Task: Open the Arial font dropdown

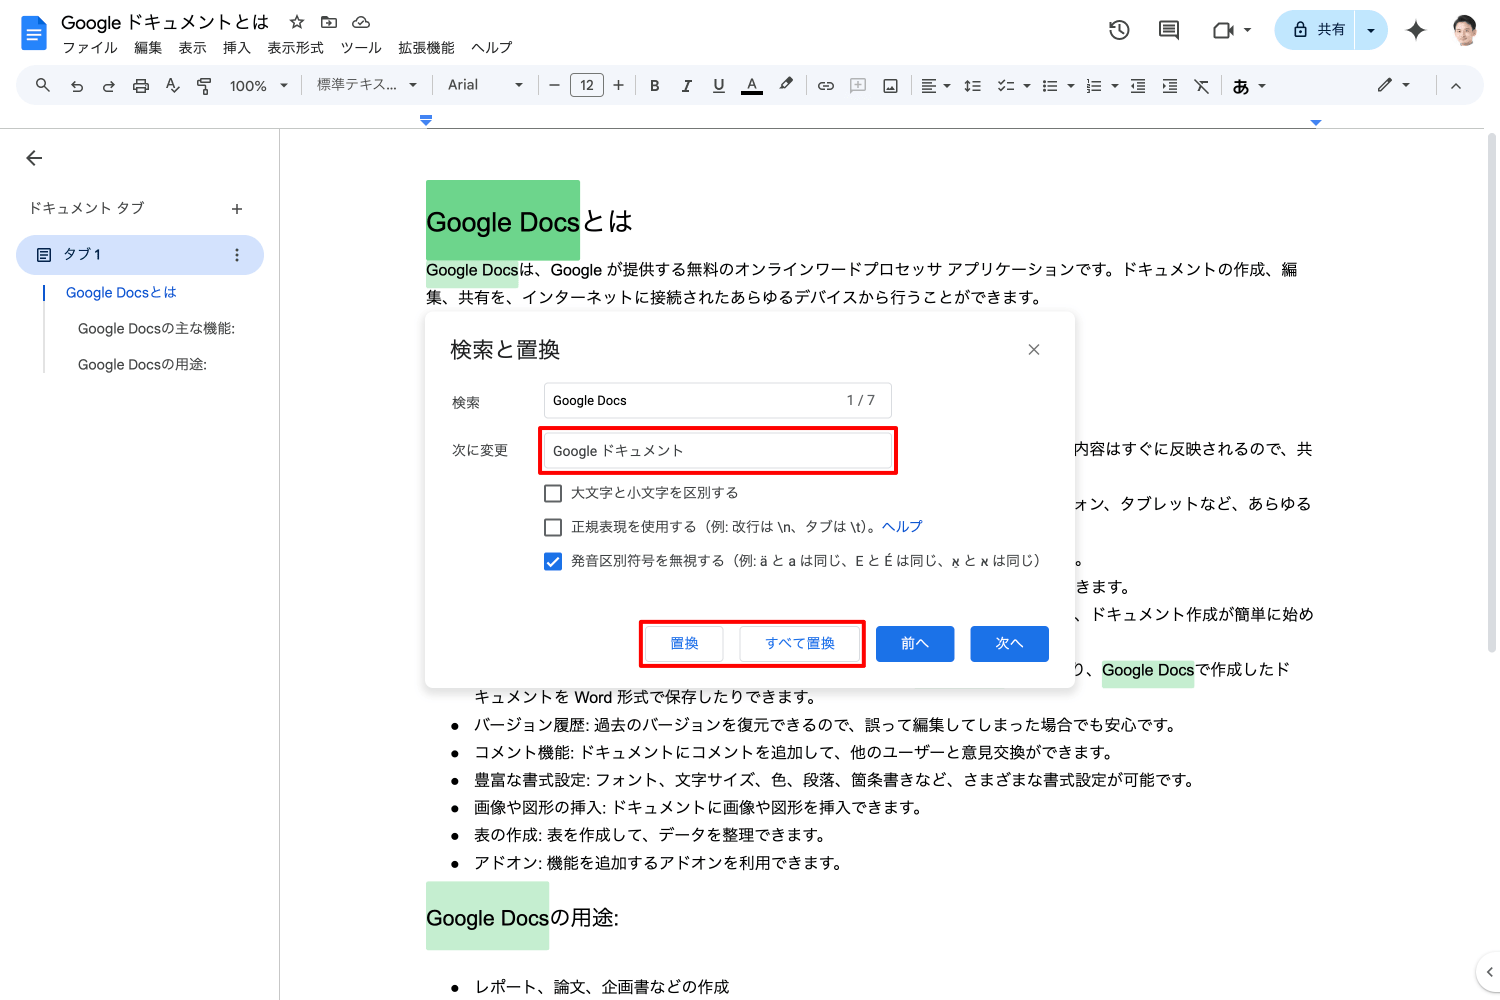Action: pos(485,86)
